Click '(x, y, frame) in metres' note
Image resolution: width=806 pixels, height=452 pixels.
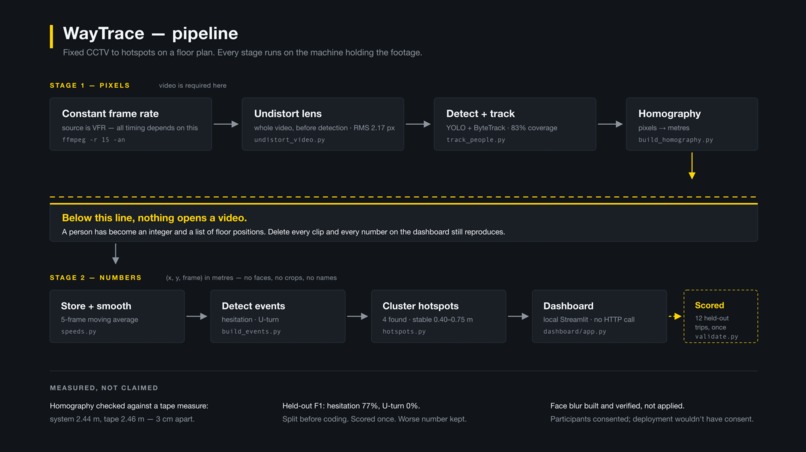click(x=199, y=278)
